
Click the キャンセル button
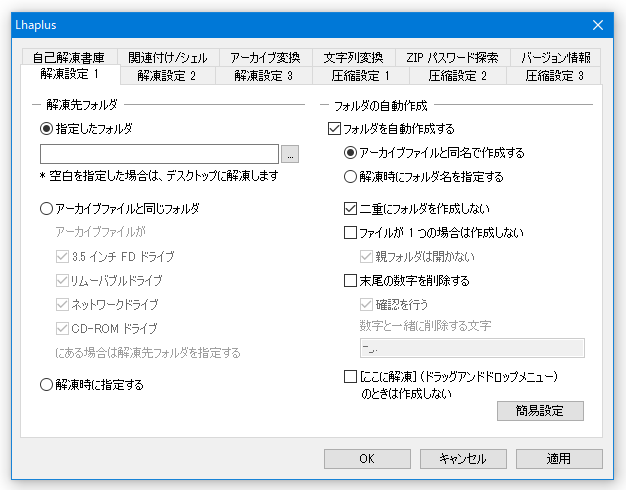pos(463,459)
